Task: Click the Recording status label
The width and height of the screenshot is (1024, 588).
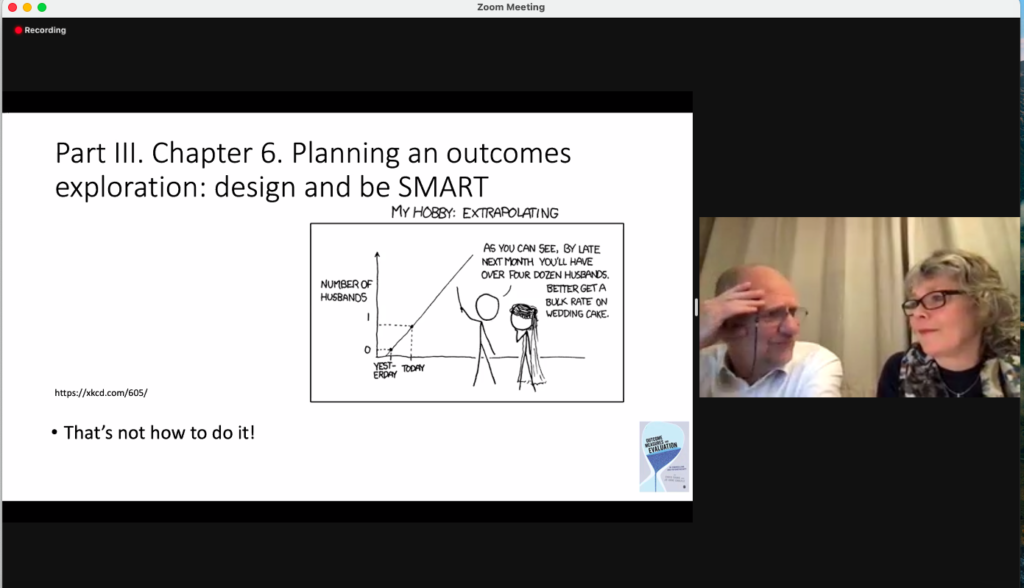Action: 45,30
